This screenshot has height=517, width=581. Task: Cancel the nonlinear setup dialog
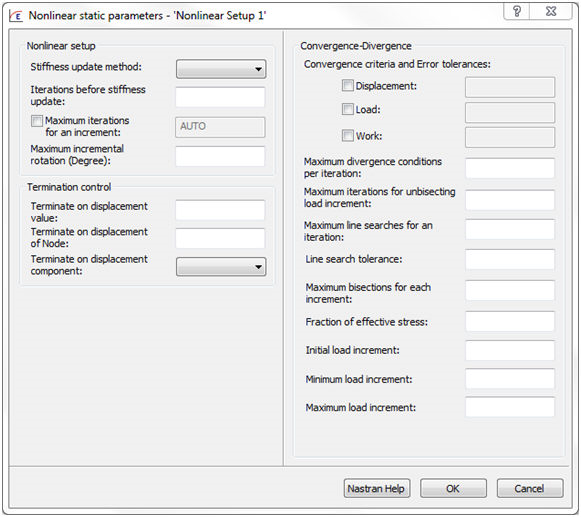point(529,488)
